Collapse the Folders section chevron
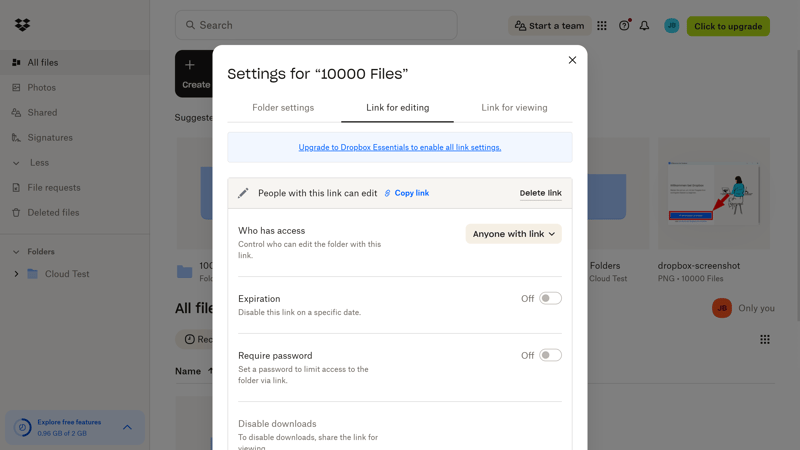The width and height of the screenshot is (800, 450). coord(16,252)
